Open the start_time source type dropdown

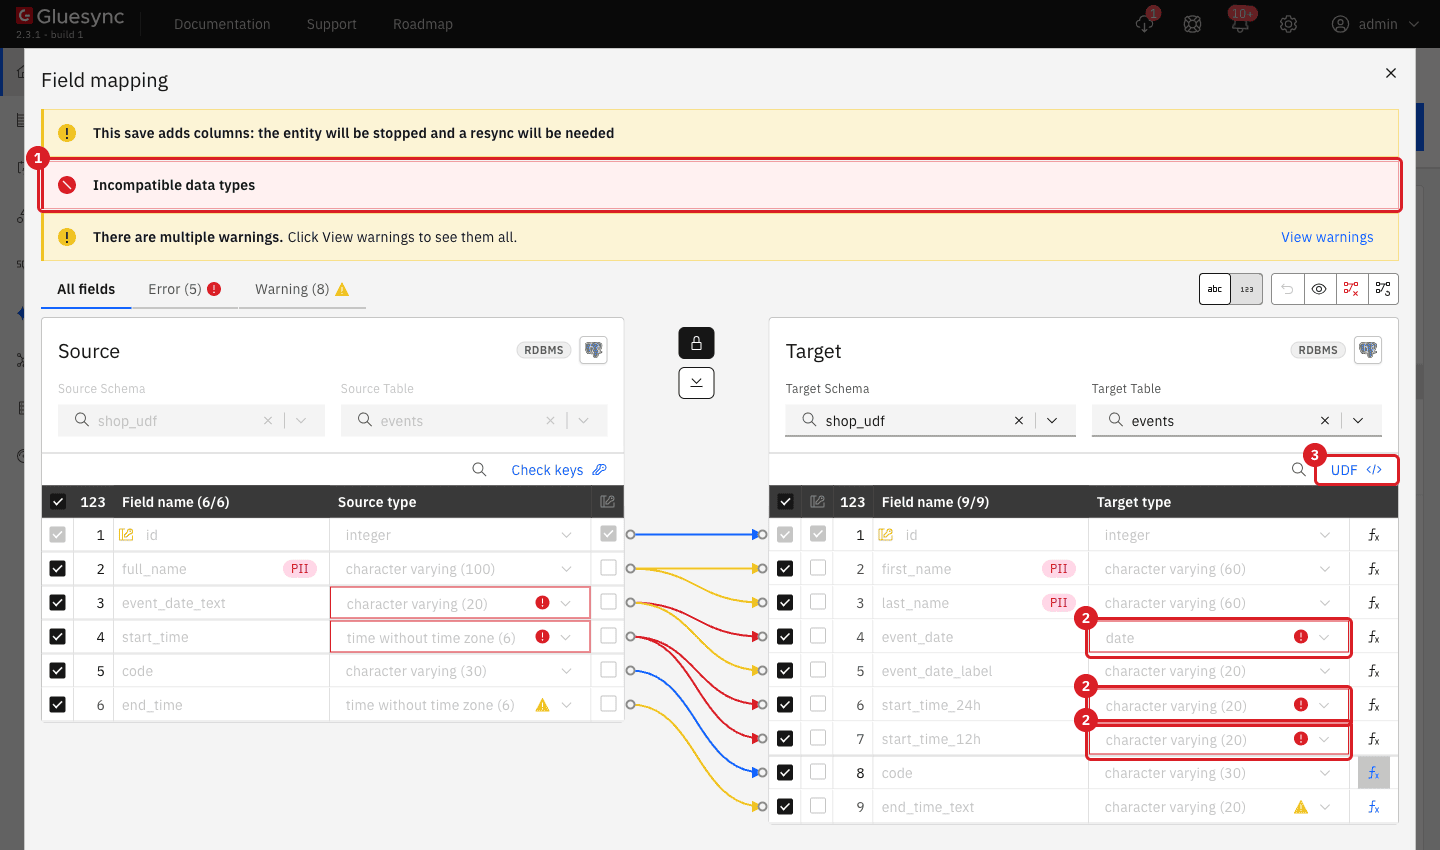point(566,637)
